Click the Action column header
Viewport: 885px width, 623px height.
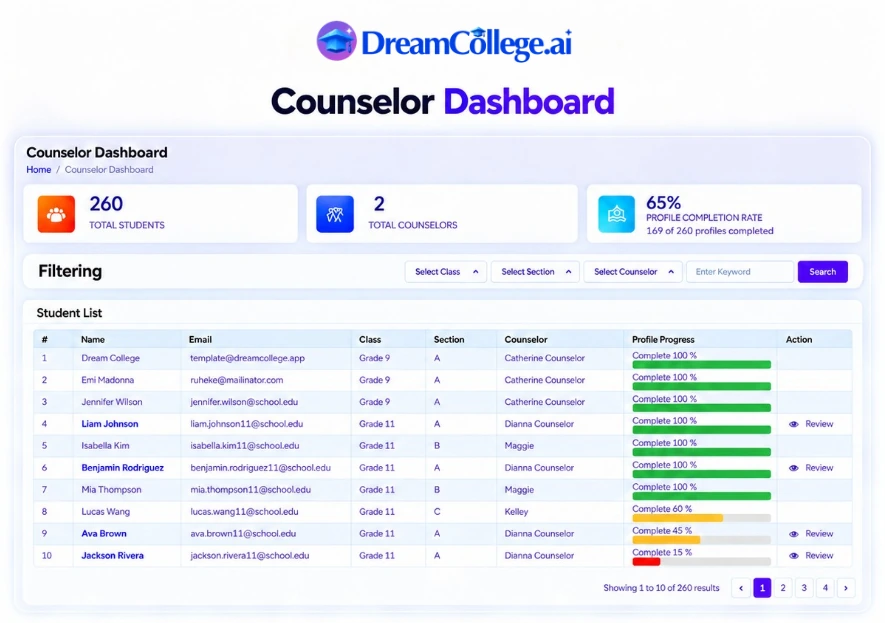(x=799, y=340)
